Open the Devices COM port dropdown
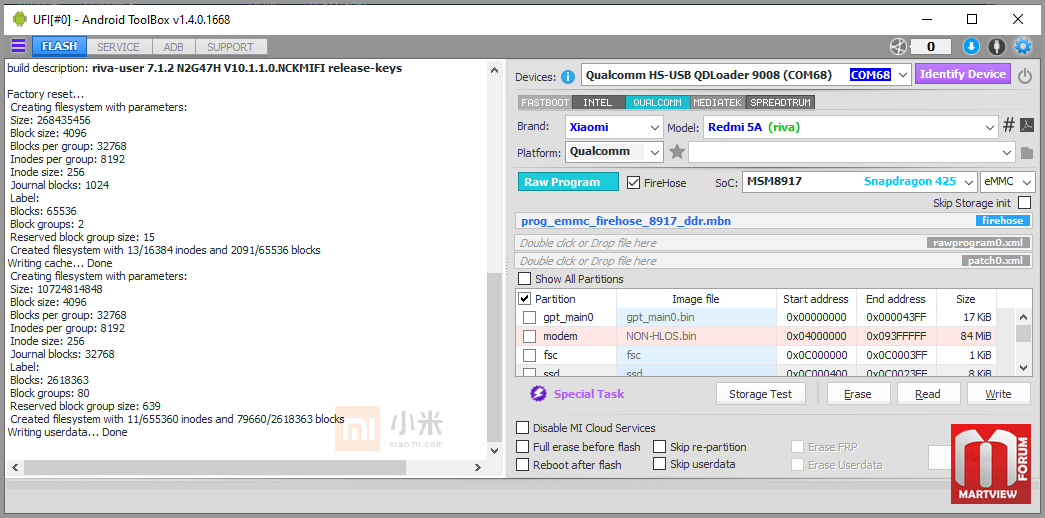This screenshot has height=518, width=1045. click(x=903, y=75)
